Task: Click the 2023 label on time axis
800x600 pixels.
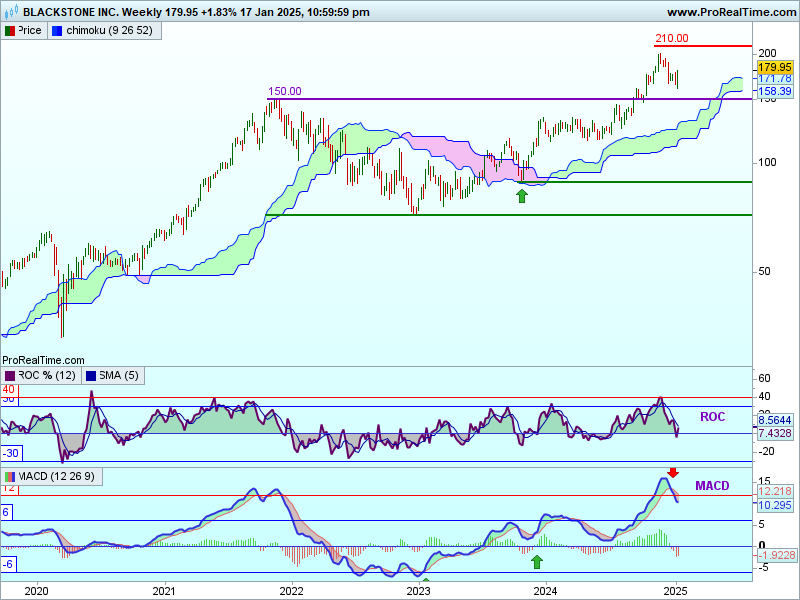Action: tap(418, 591)
